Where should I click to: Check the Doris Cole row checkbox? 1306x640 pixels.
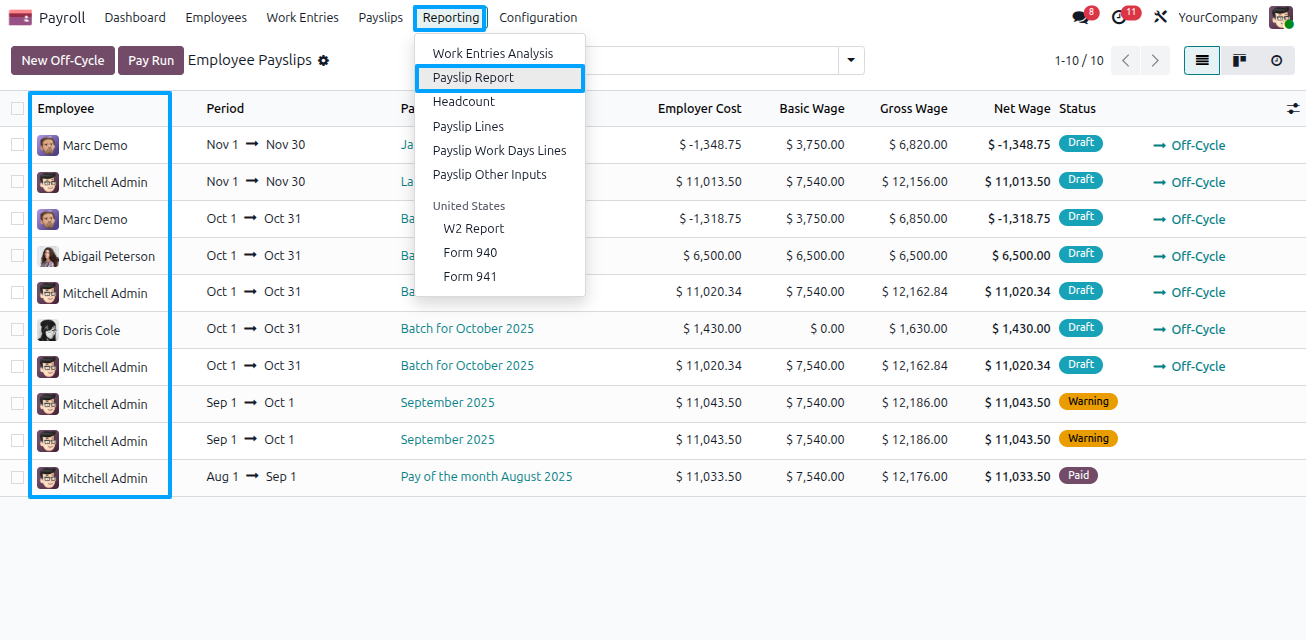pos(17,329)
